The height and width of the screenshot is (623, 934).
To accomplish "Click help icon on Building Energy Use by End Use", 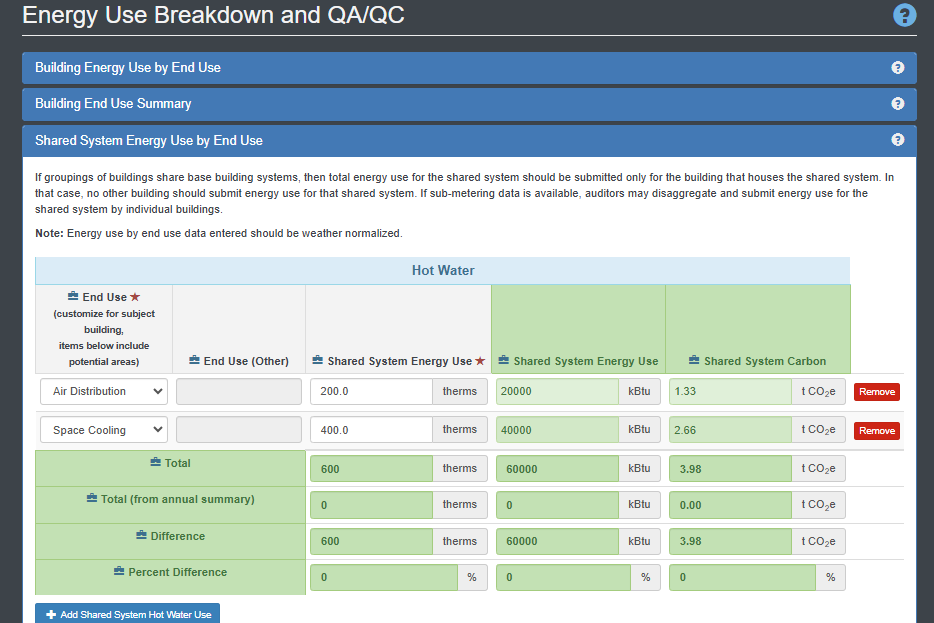I will tap(898, 68).
